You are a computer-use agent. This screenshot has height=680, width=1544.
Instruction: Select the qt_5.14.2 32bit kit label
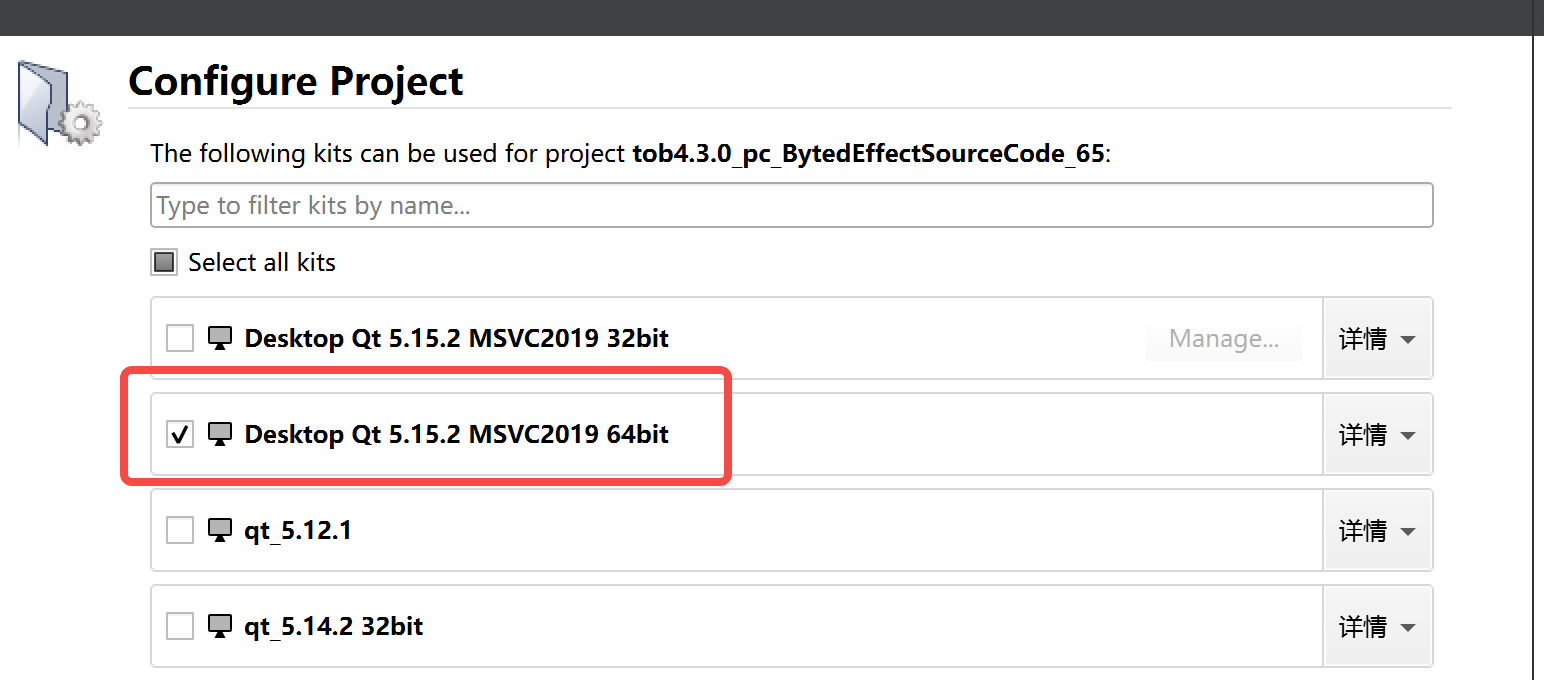tap(334, 626)
